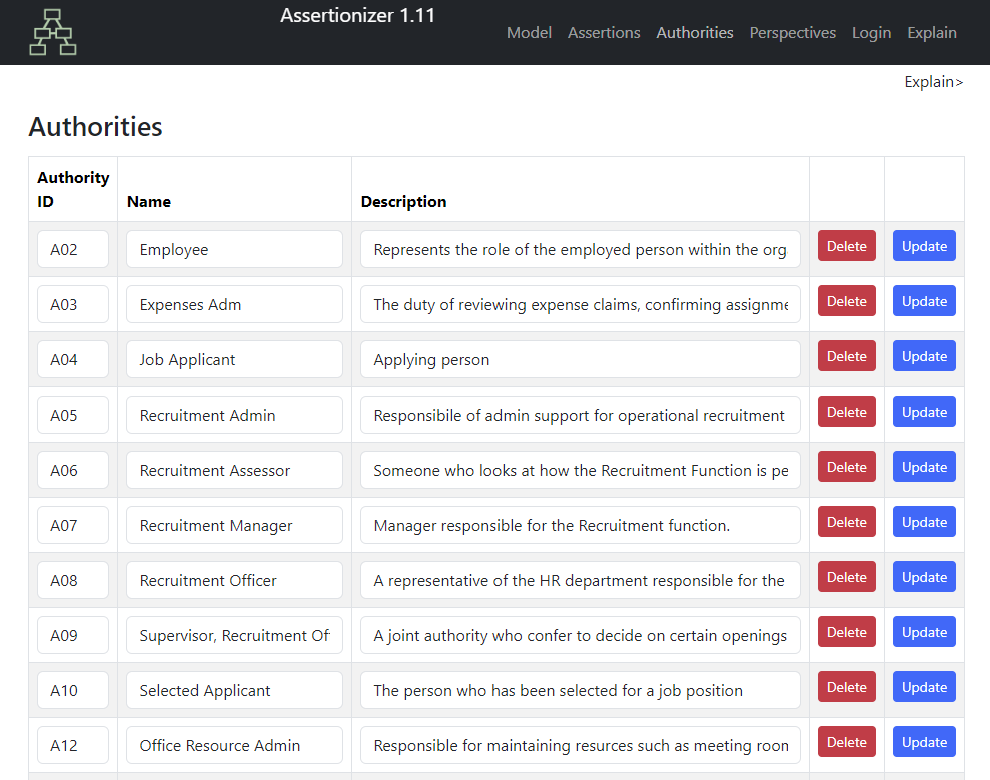Expand the Explain> link below the header
The height and width of the screenshot is (780, 990).
coord(933,81)
